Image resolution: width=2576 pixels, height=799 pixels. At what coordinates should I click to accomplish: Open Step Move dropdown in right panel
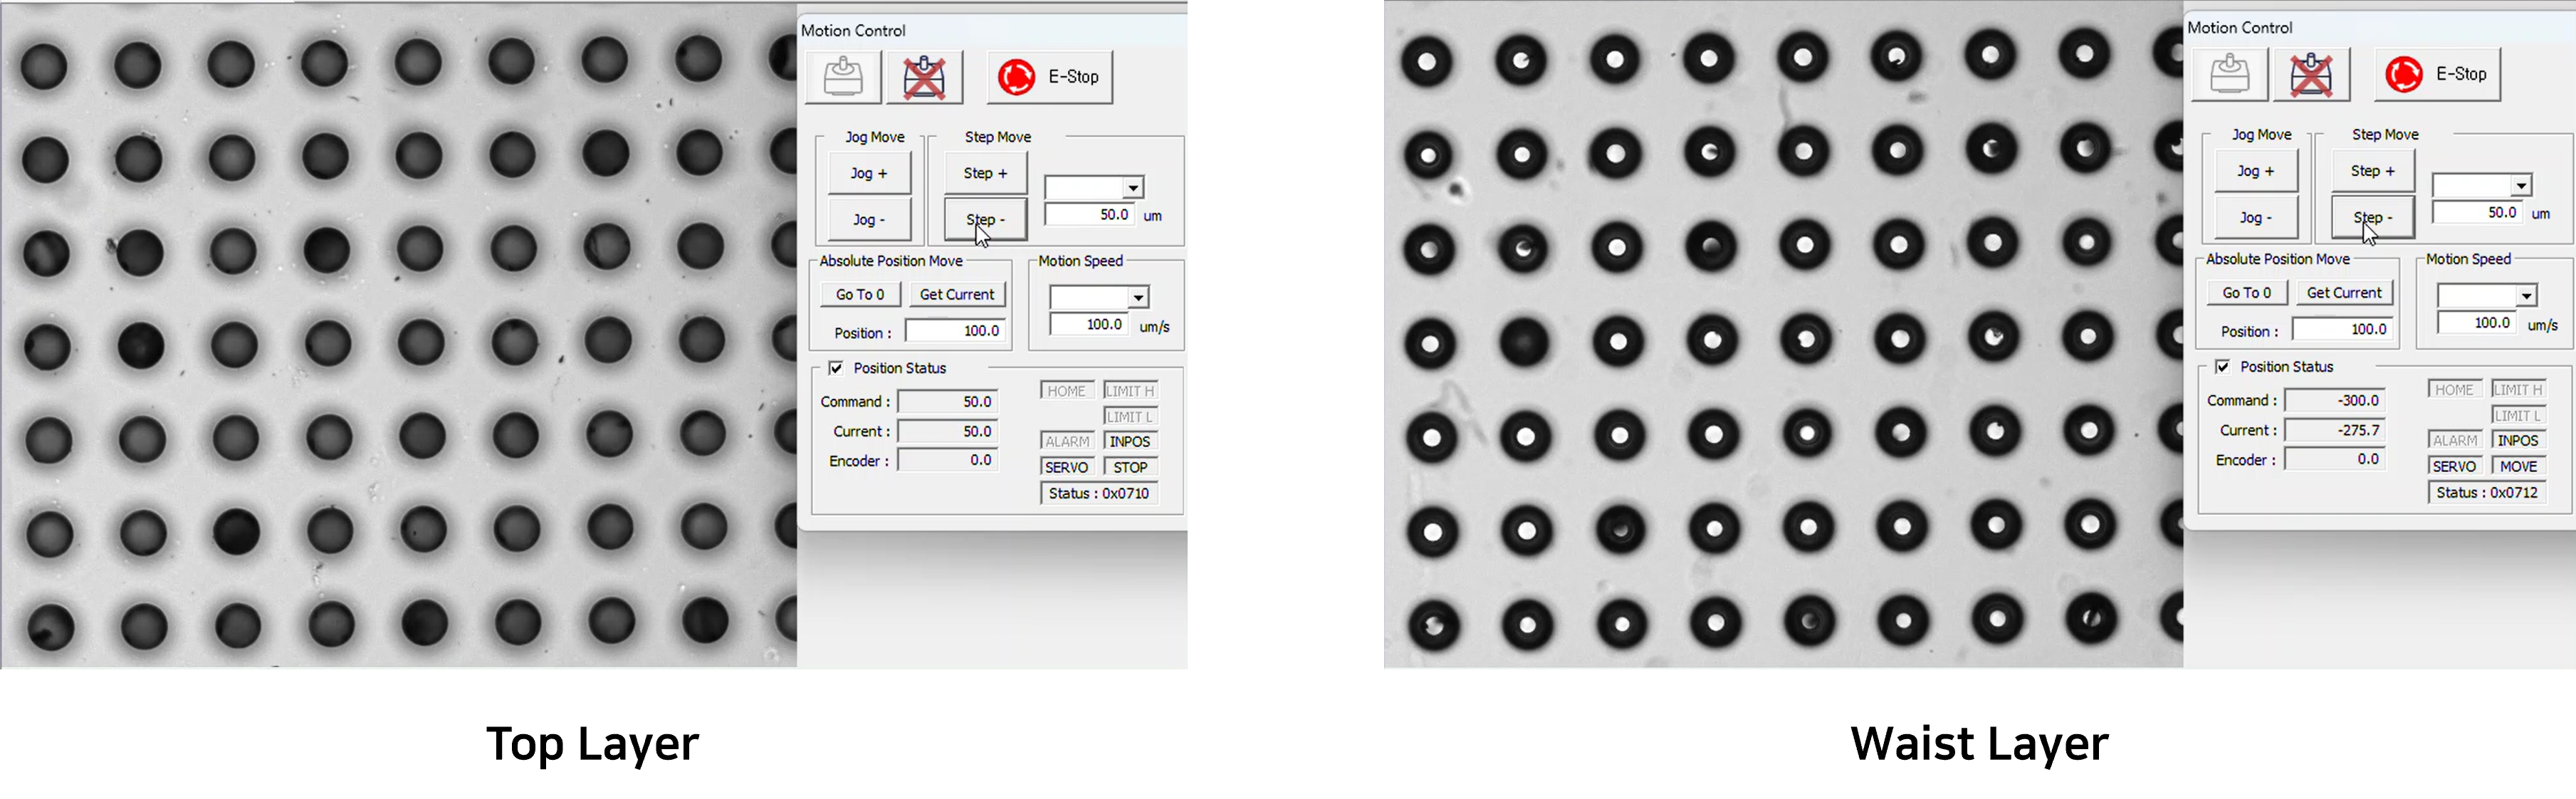2521,186
